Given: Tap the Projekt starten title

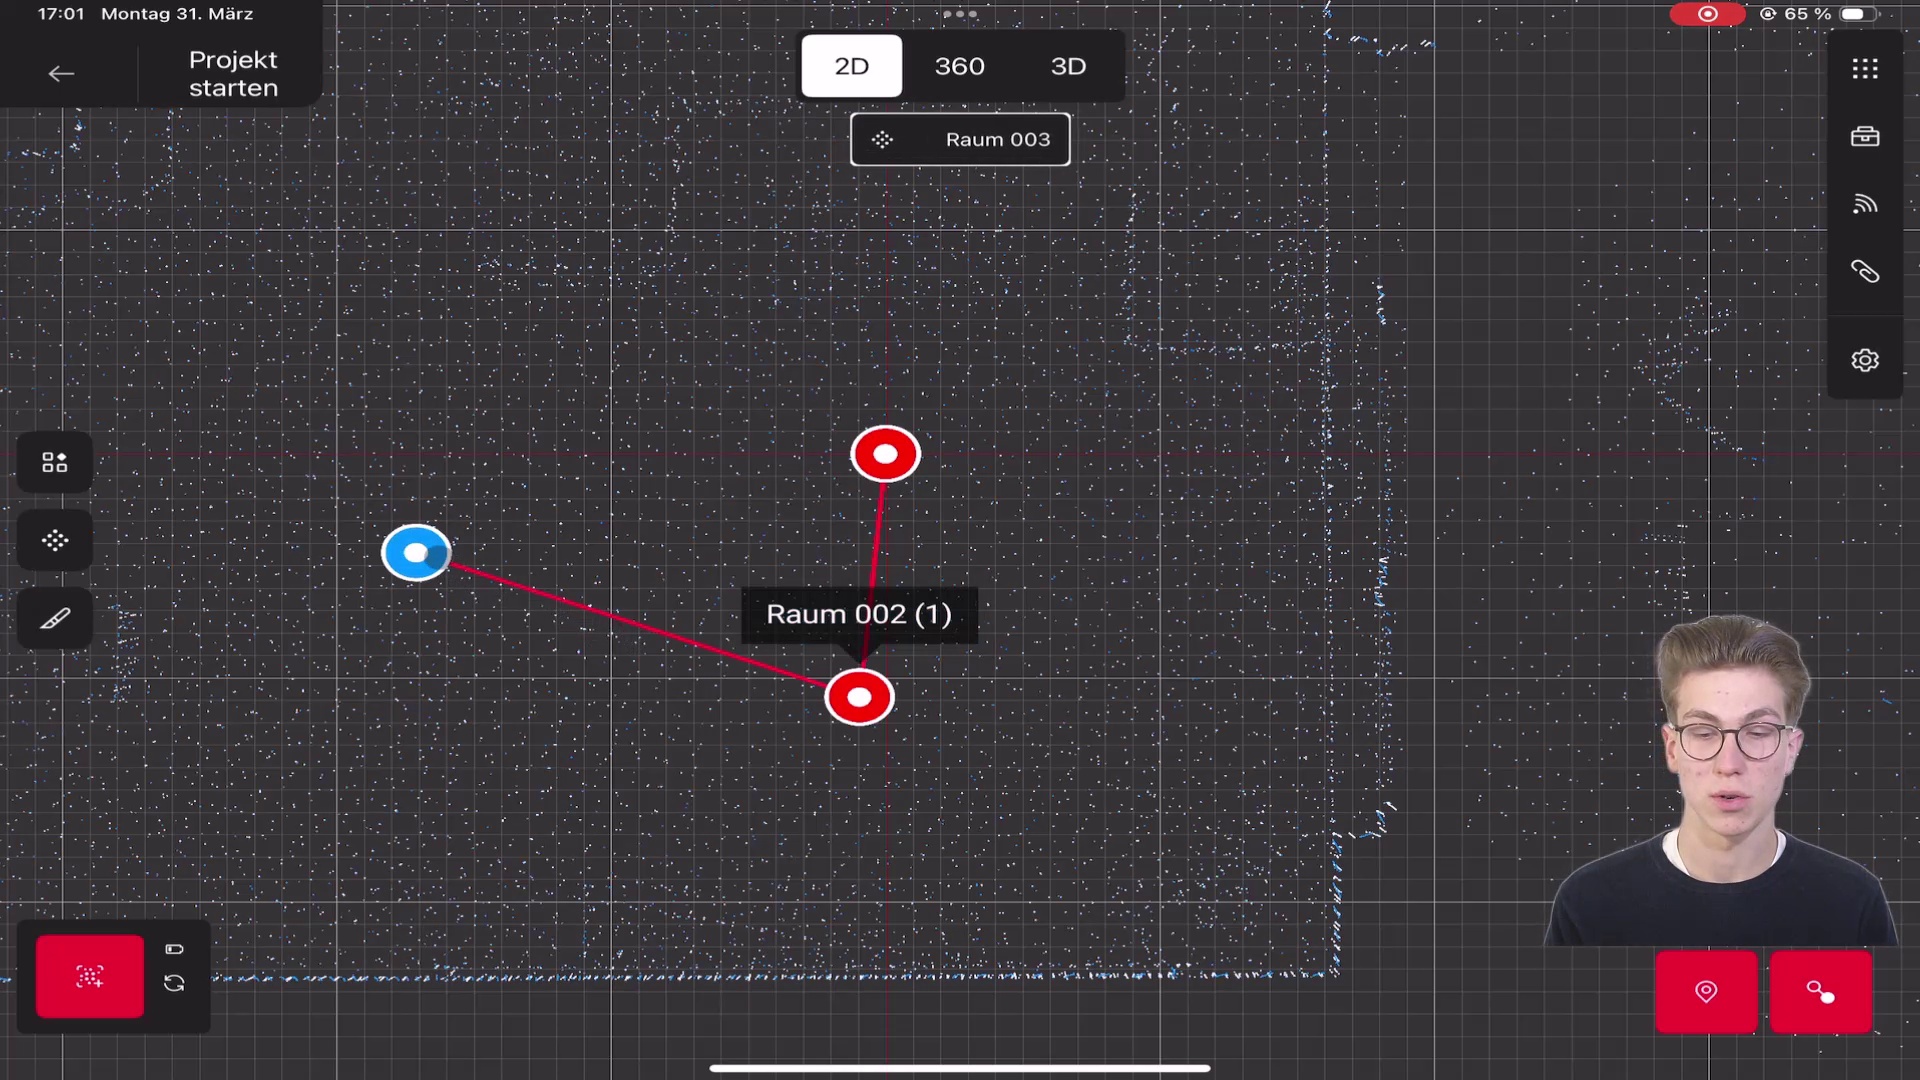Looking at the screenshot, I should point(234,74).
